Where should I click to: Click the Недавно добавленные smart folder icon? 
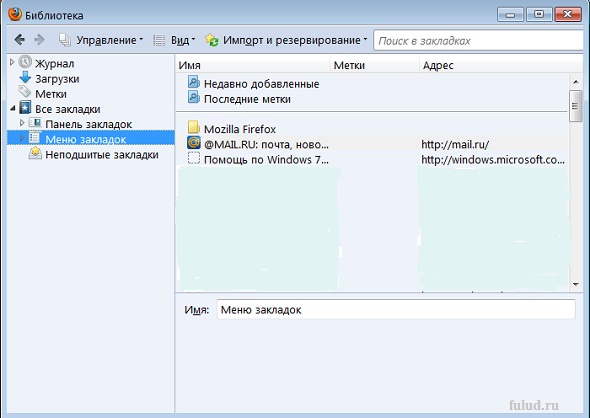[x=194, y=82]
